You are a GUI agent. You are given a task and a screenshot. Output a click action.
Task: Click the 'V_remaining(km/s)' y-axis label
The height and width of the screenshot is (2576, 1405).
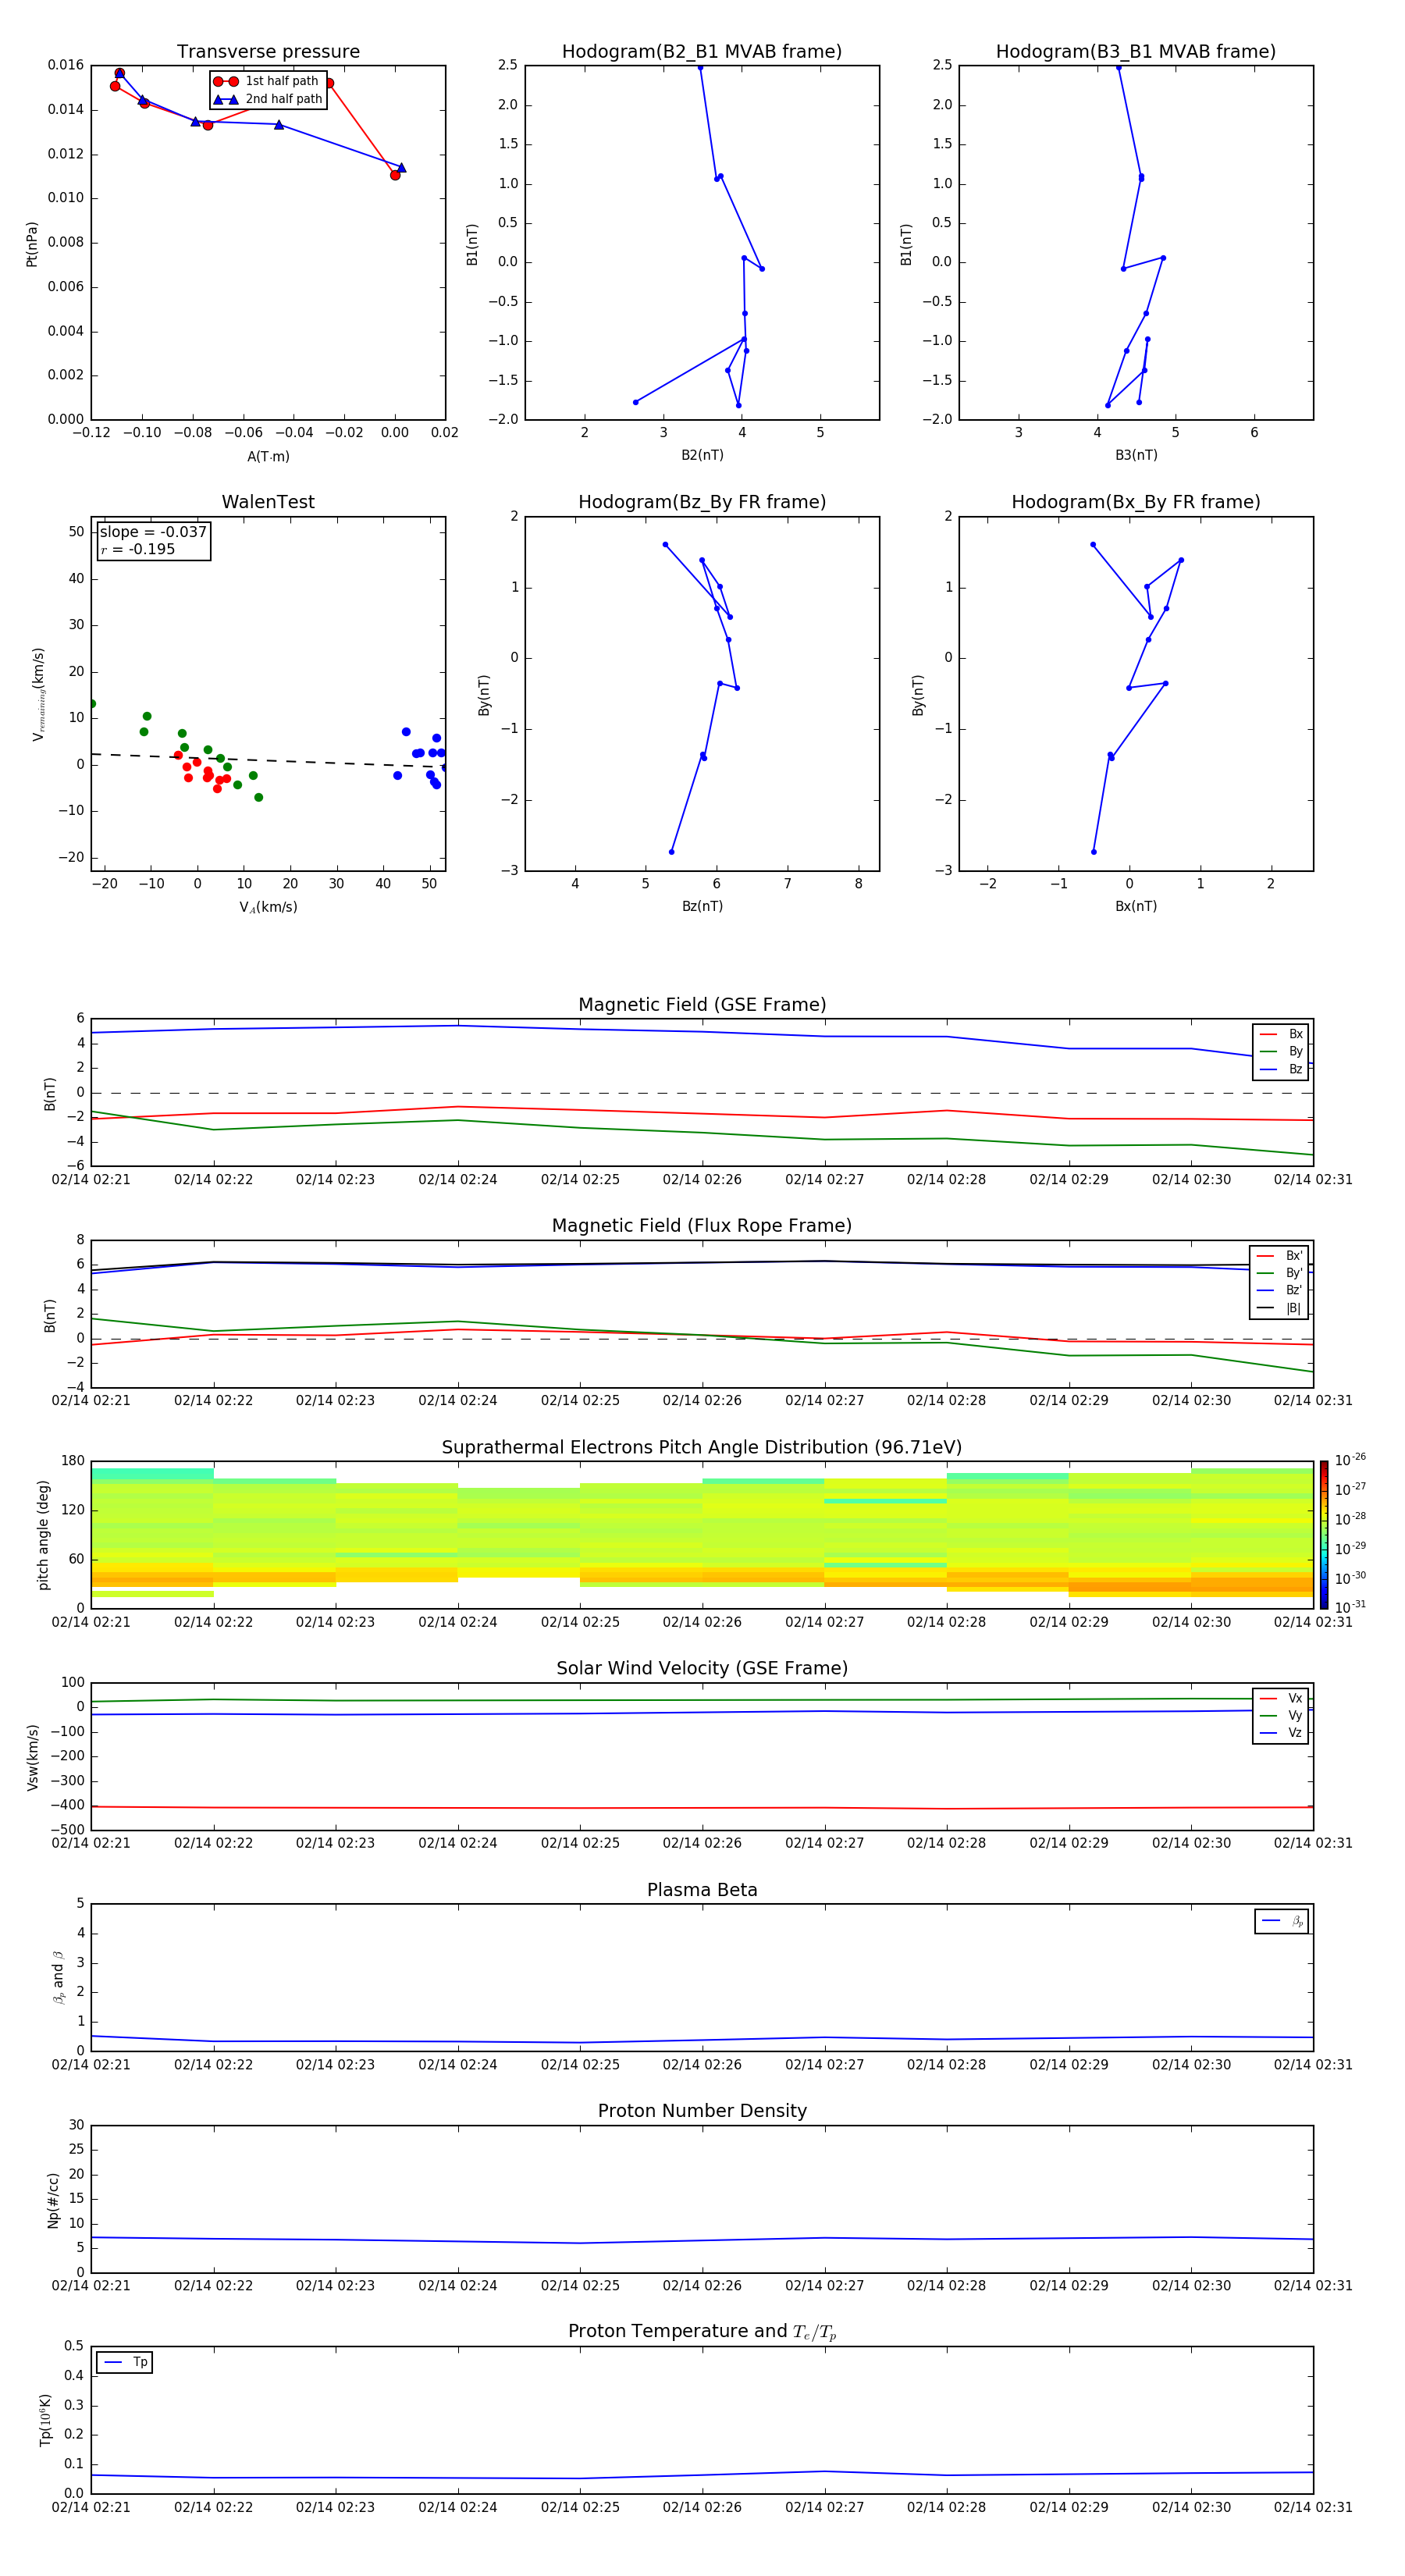[x=39, y=694]
